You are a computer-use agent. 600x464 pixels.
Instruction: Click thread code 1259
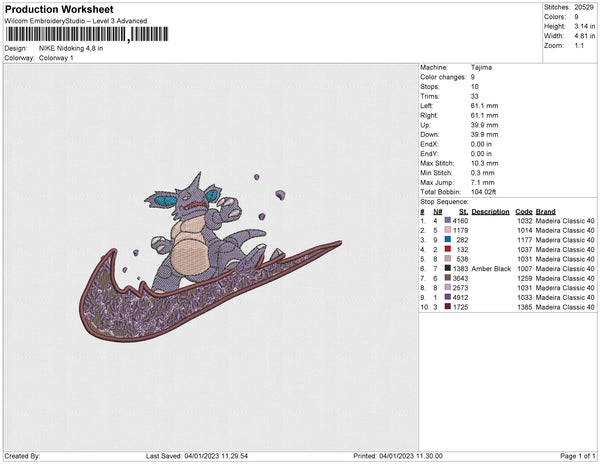coord(525,278)
